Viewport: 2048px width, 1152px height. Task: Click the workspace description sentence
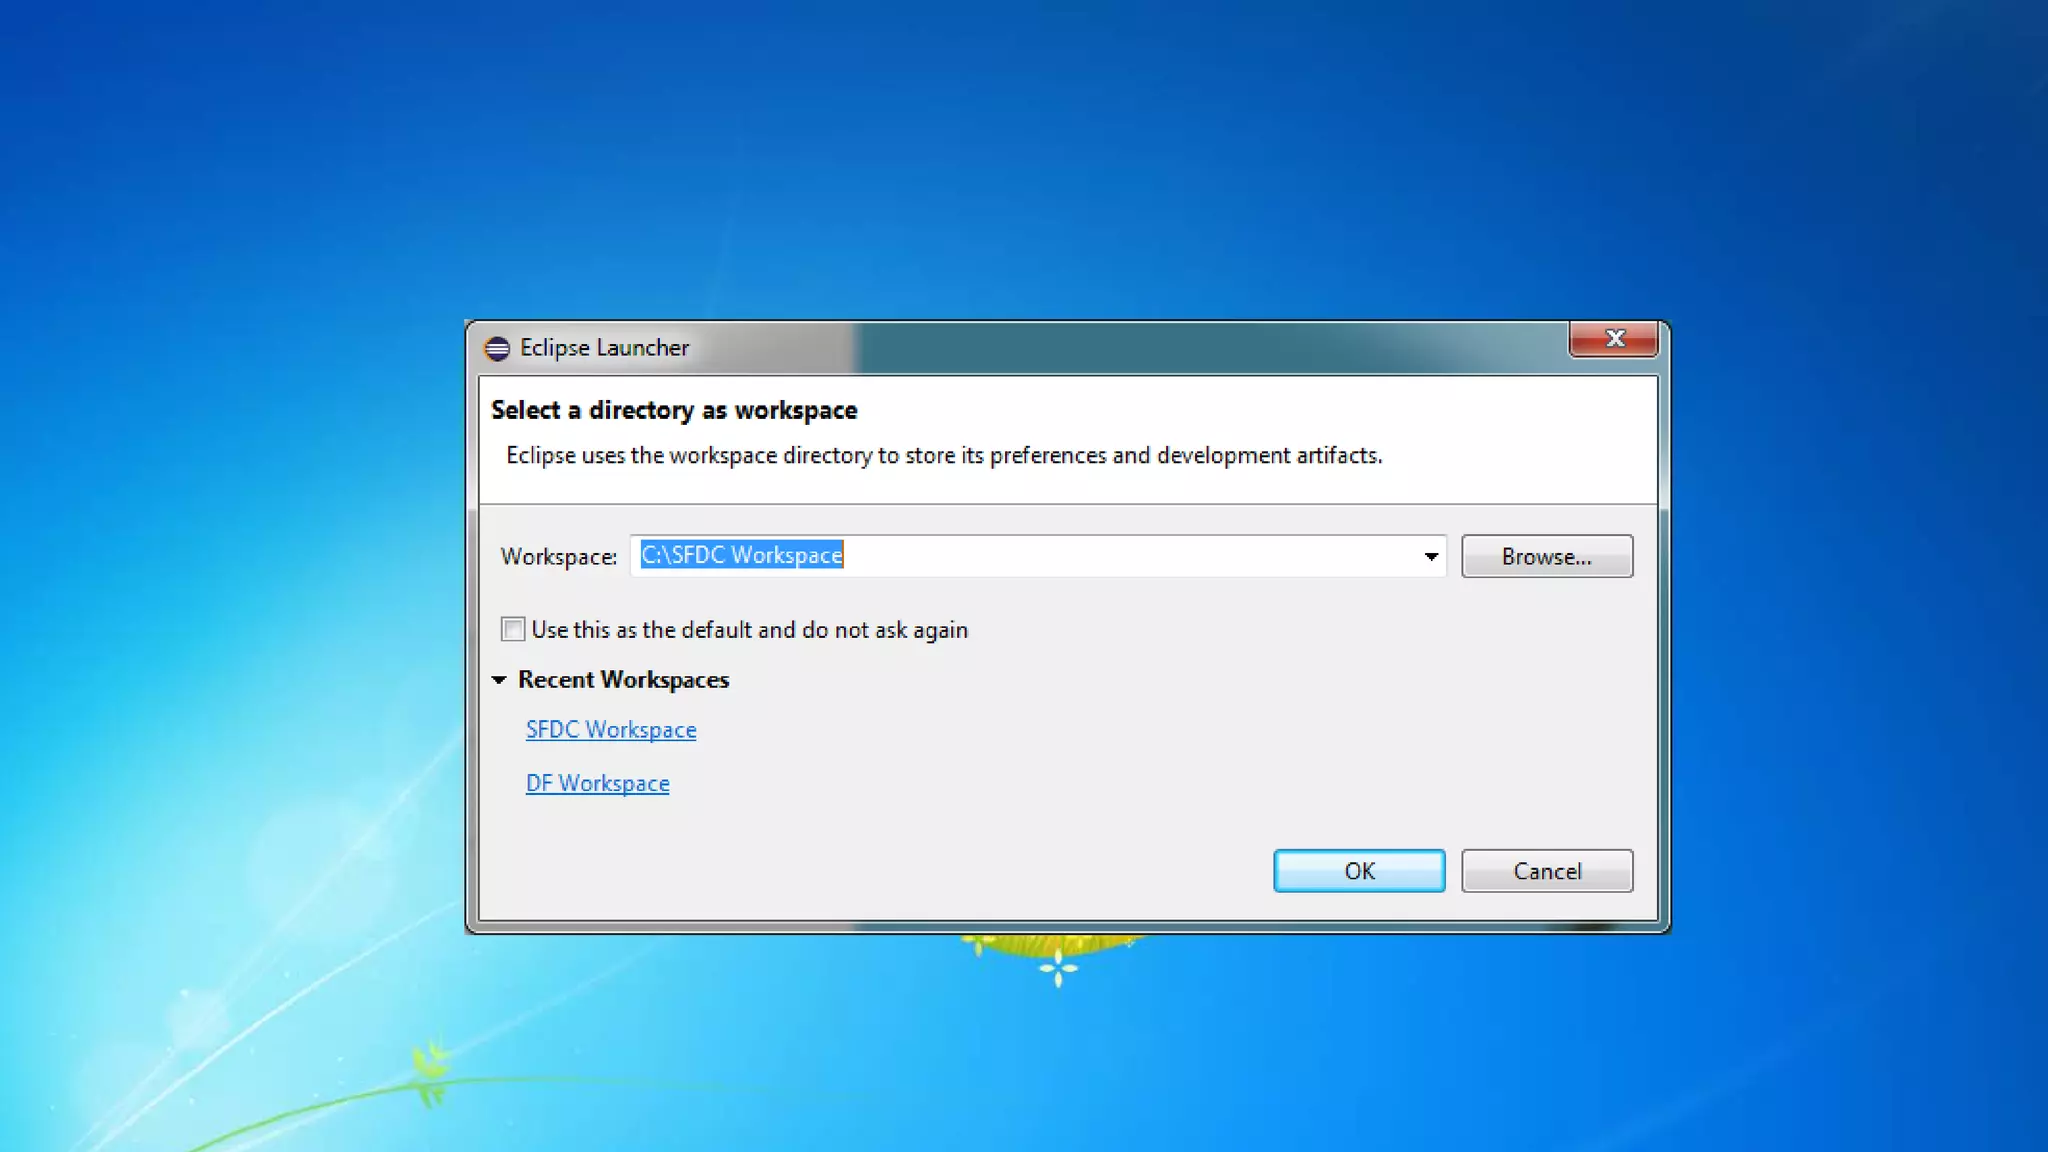pyautogui.click(x=943, y=456)
